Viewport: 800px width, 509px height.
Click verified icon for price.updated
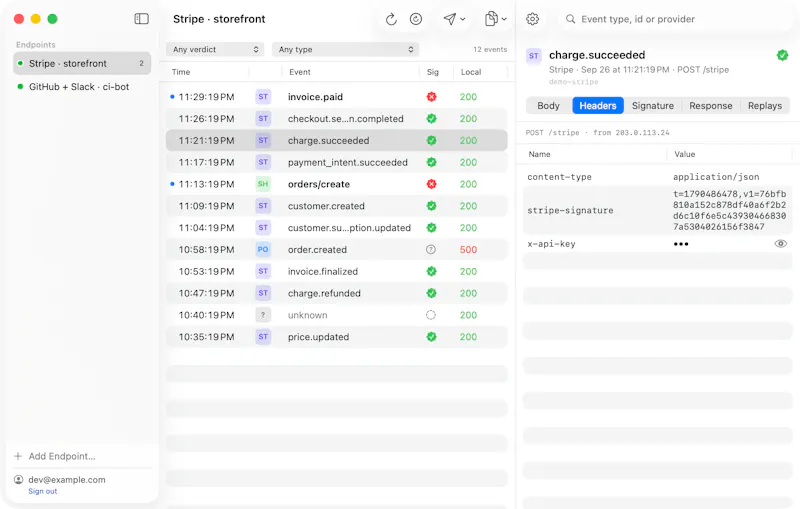(431, 337)
